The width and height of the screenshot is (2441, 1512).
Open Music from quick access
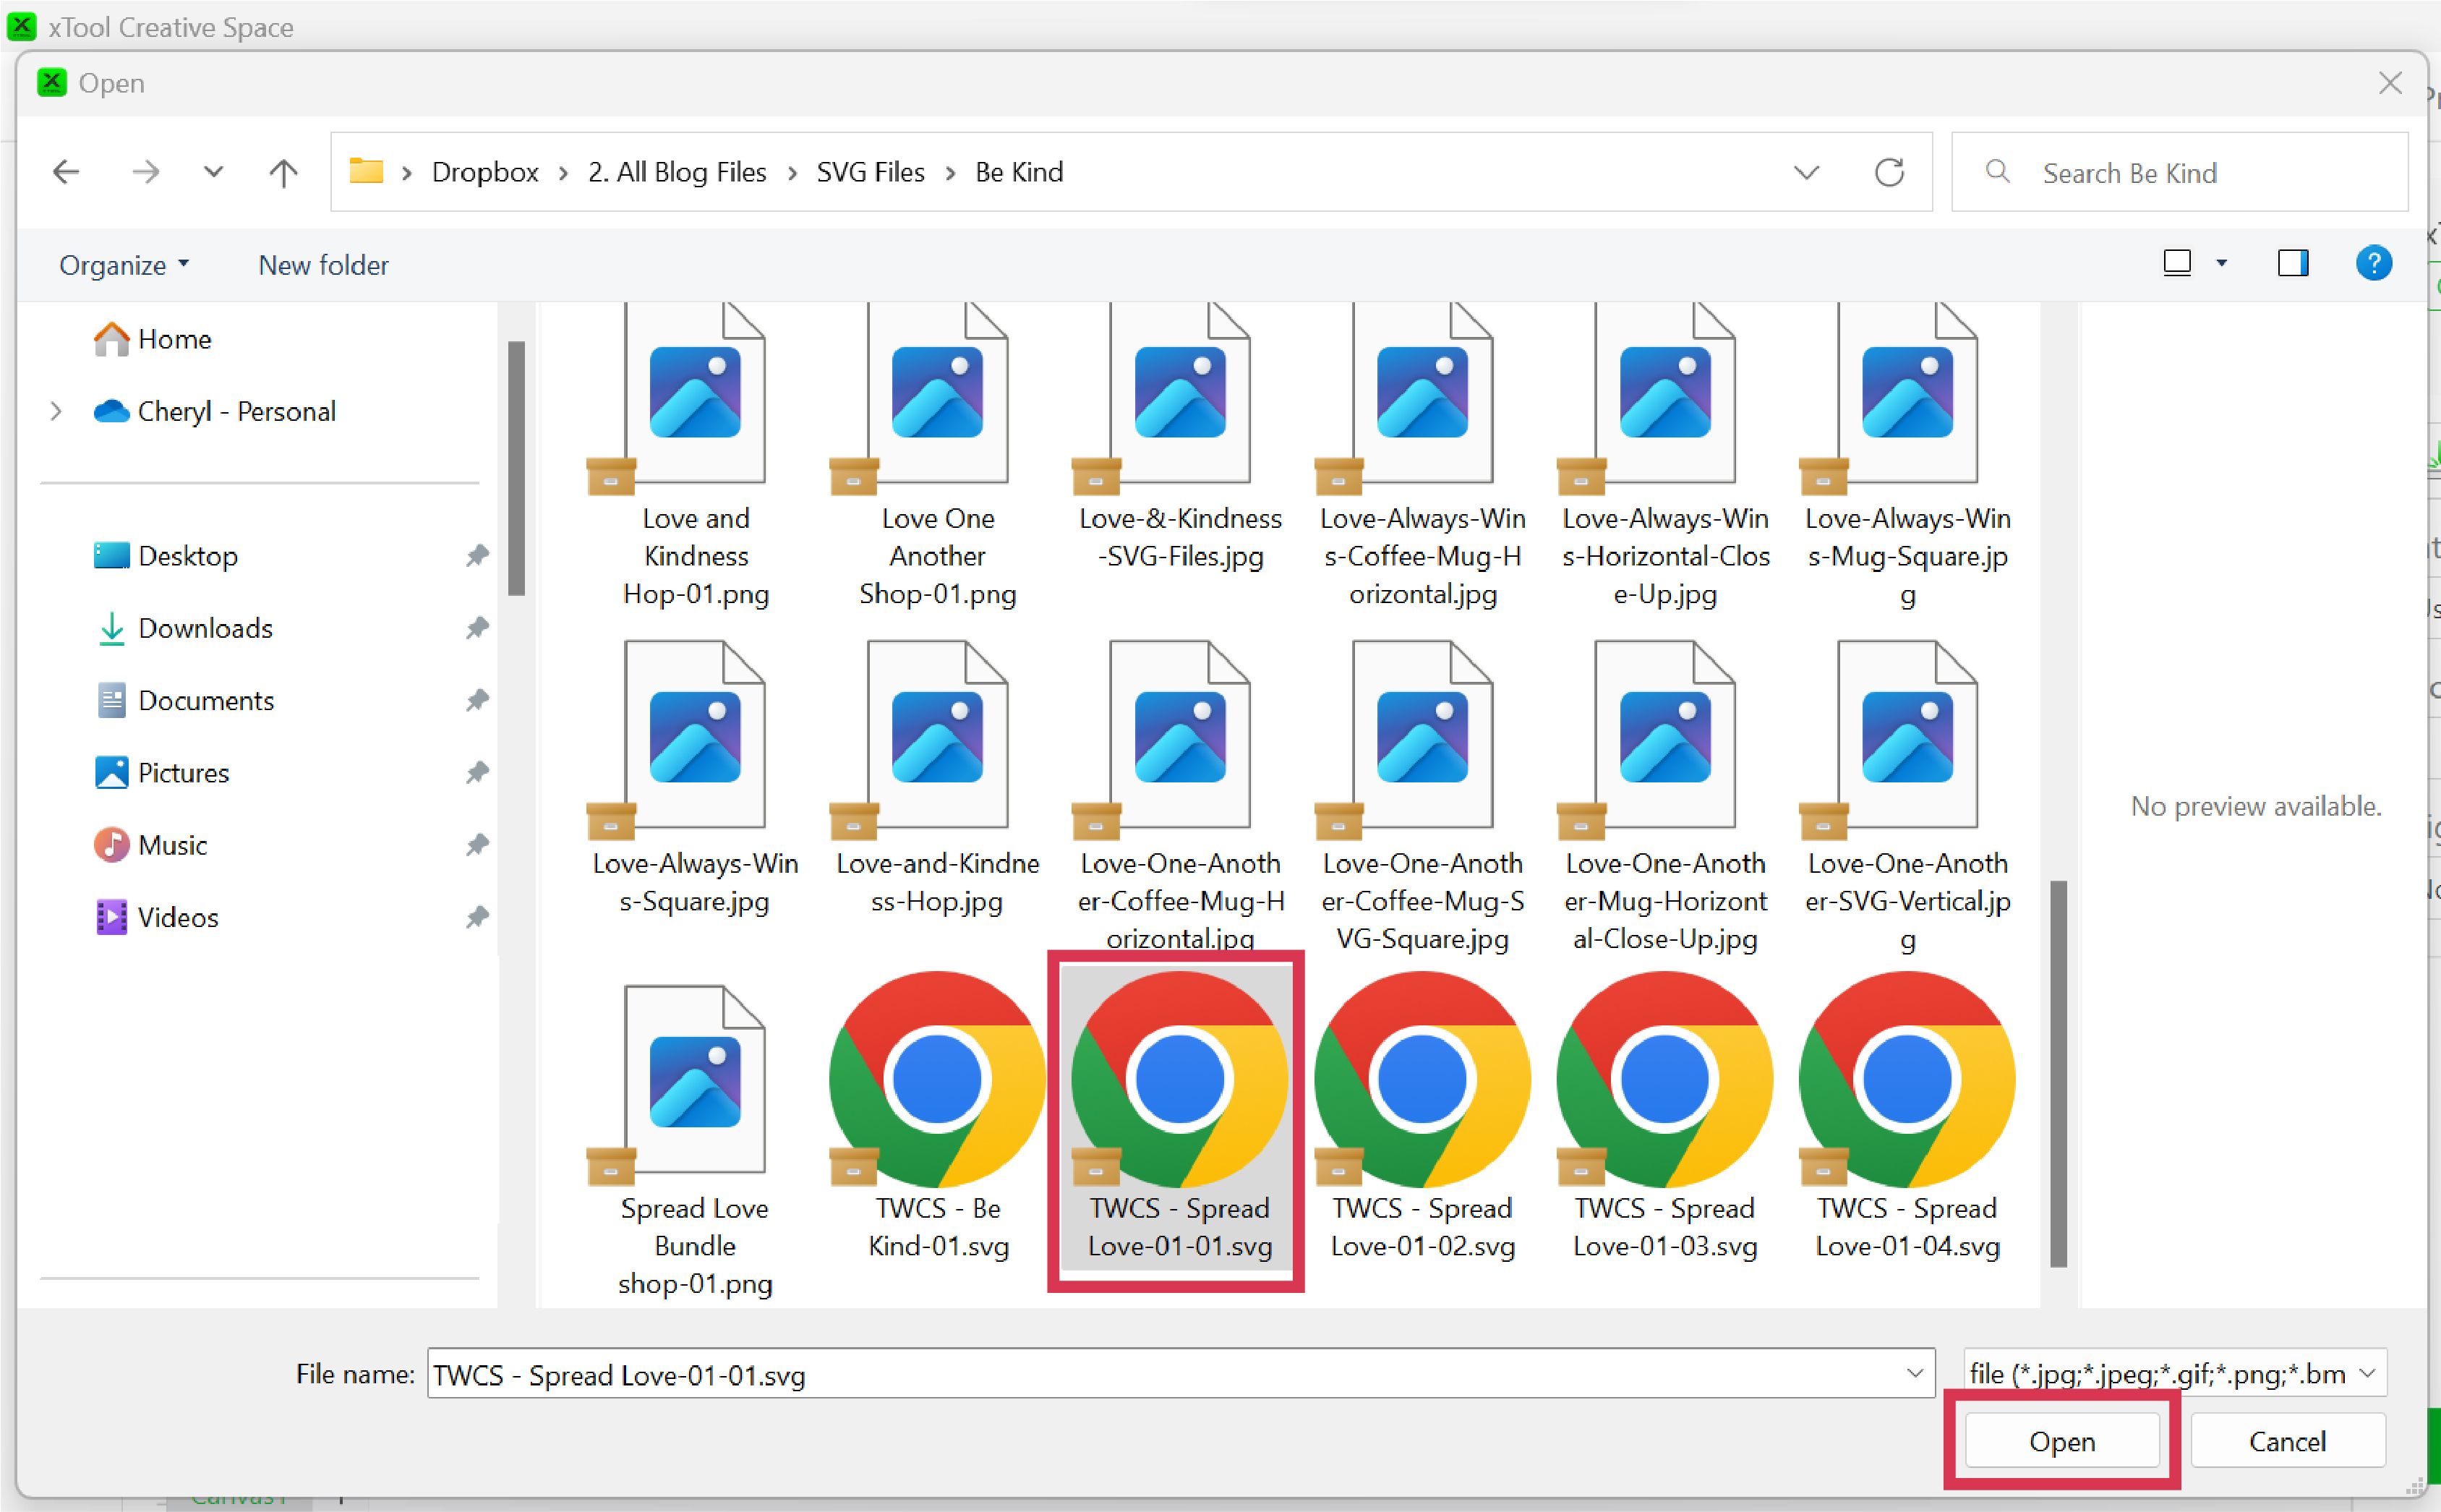pos(150,845)
